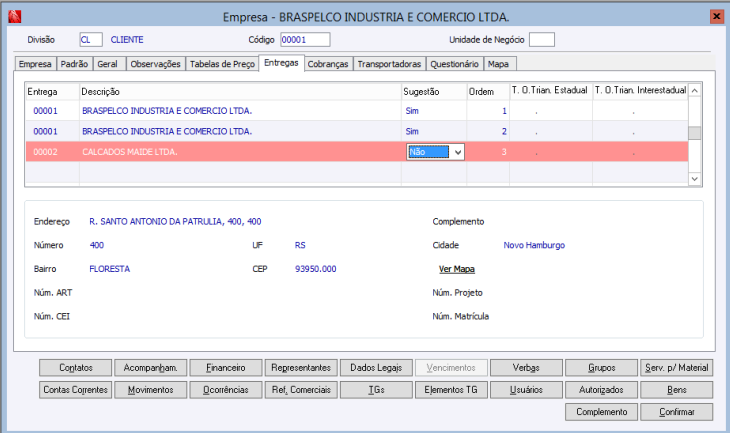Screen dimensions: 730x433
Task: Click the Complemento button
Action: [x=602, y=412]
